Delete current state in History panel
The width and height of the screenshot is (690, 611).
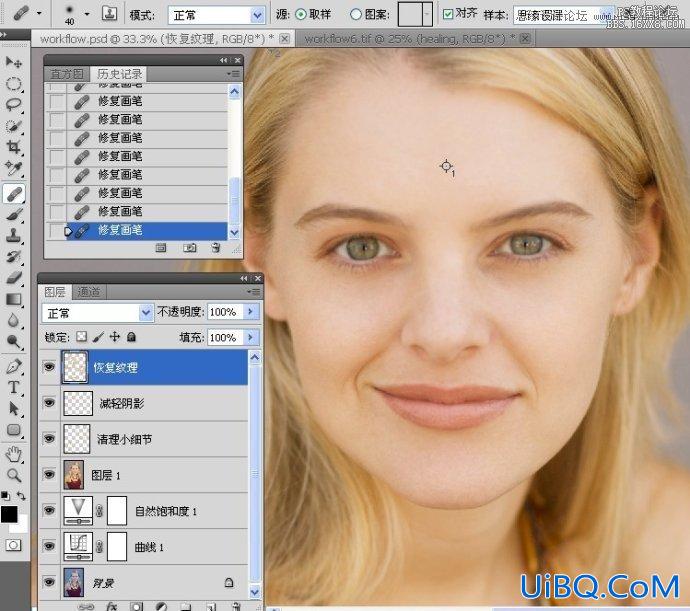216,248
